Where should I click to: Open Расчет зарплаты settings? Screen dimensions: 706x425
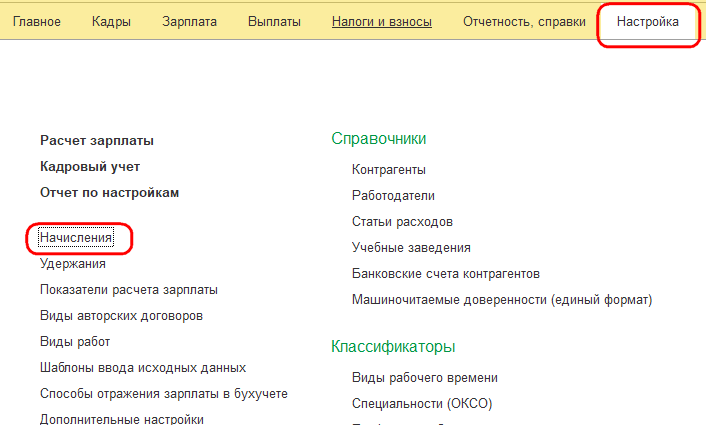tap(97, 140)
